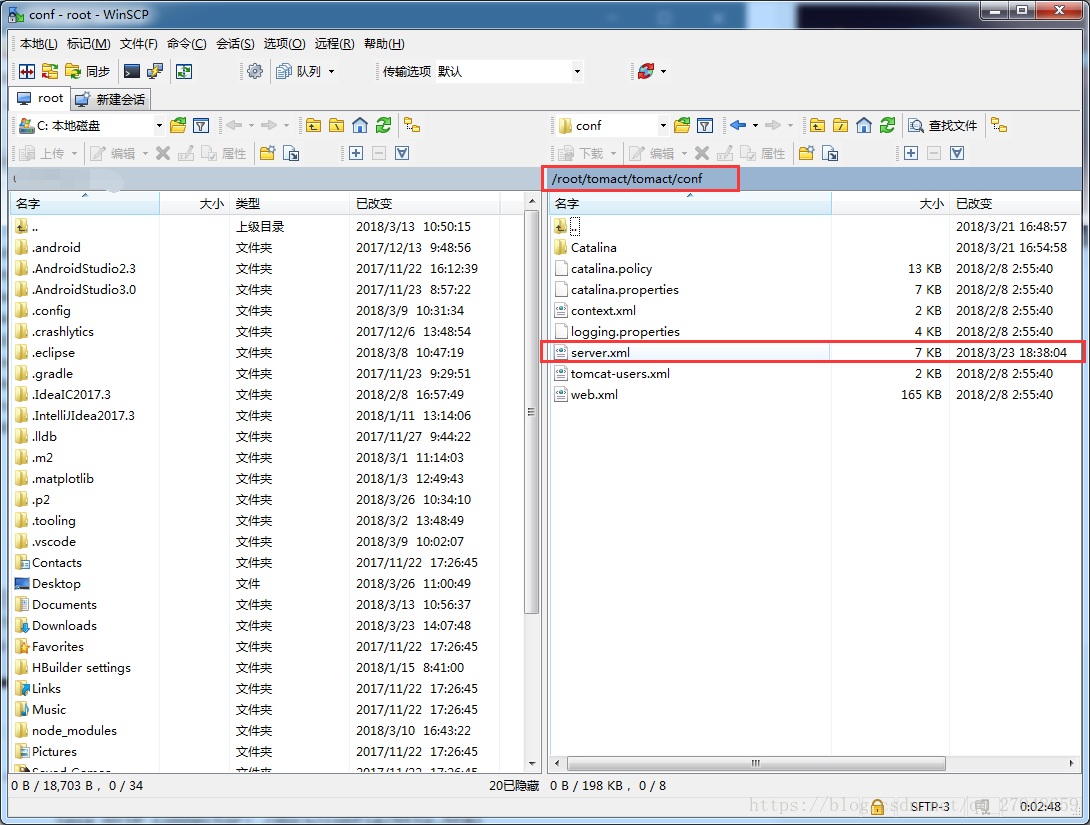Go to home directory in local panel
Screen dimensions: 1090x825
click(360, 126)
